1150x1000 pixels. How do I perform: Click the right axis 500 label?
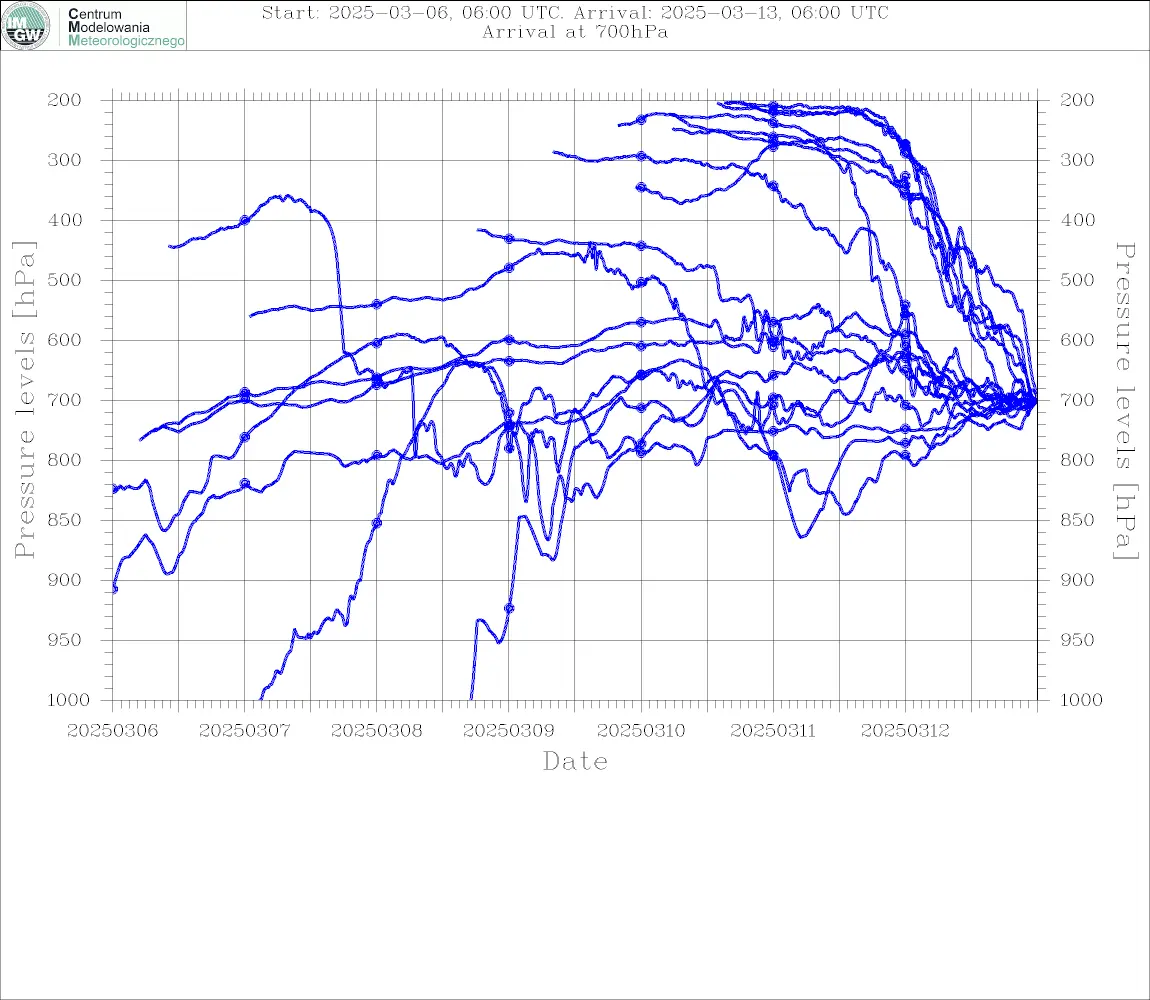click(x=1077, y=280)
